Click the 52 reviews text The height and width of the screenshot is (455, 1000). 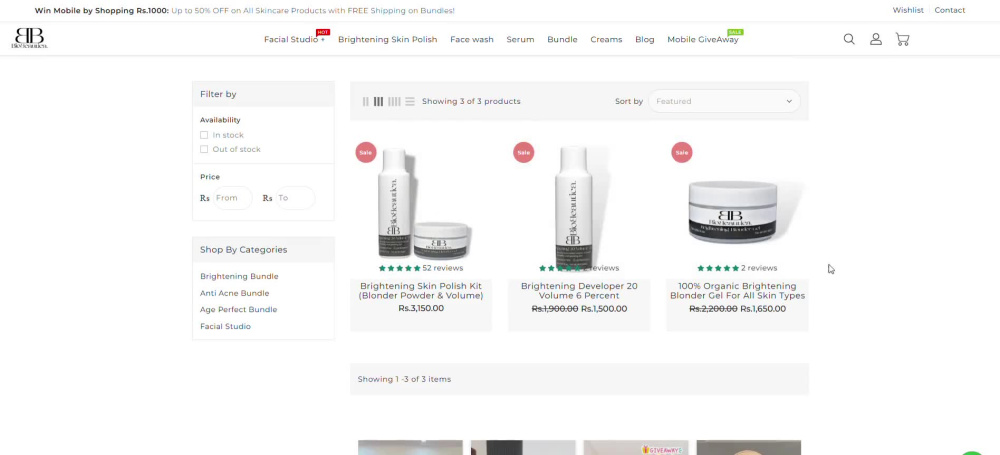coord(443,268)
